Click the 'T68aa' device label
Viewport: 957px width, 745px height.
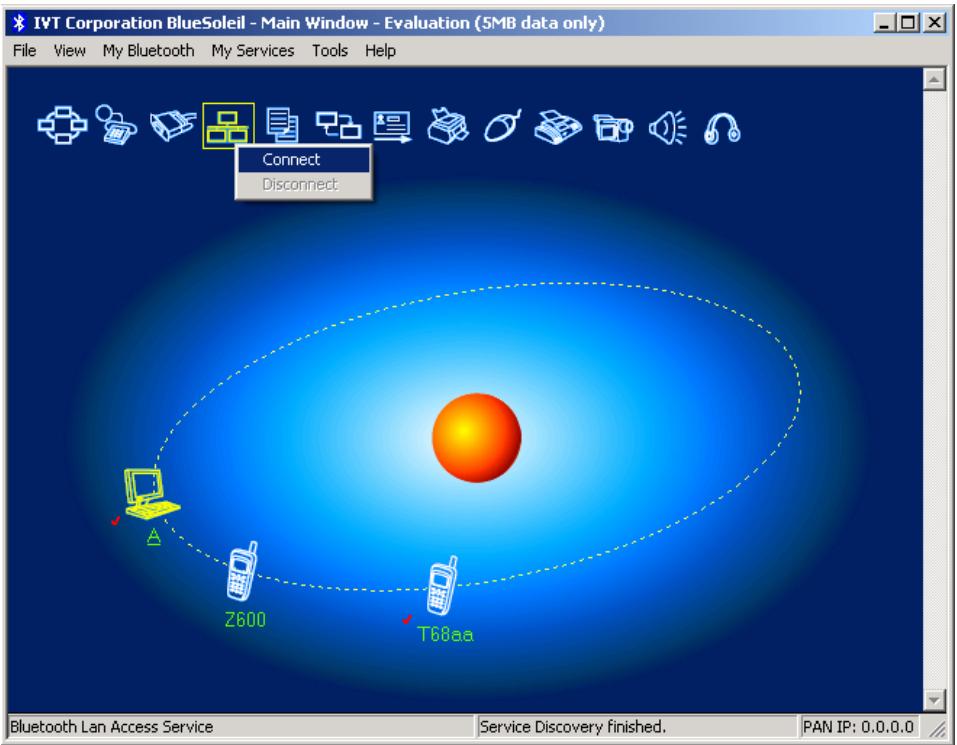[x=446, y=635]
